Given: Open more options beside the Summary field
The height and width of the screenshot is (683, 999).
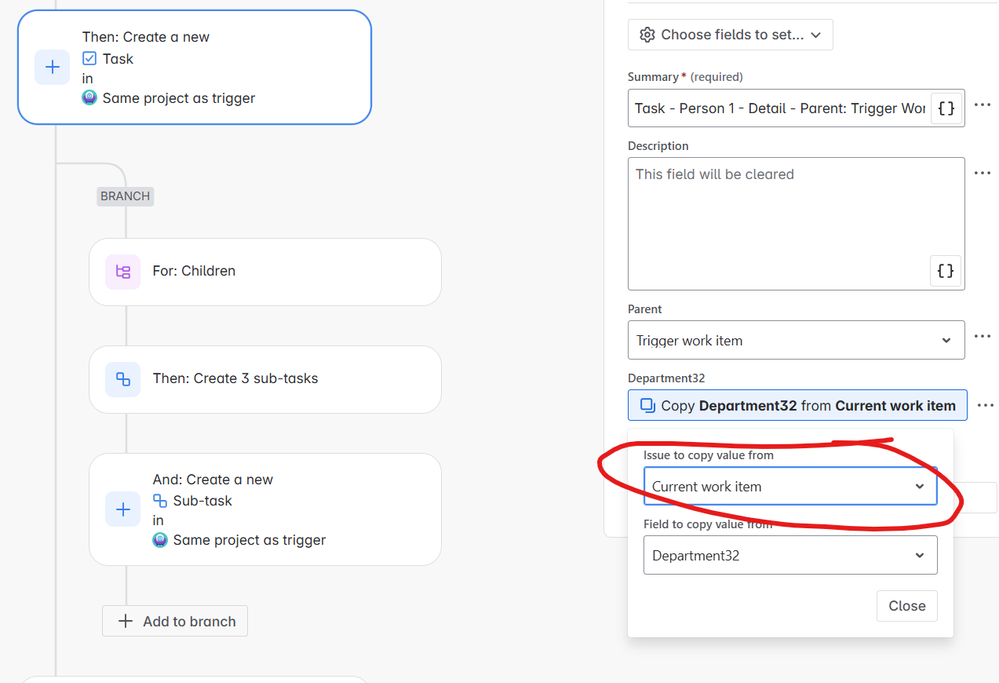Looking at the screenshot, I should pos(982,104).
